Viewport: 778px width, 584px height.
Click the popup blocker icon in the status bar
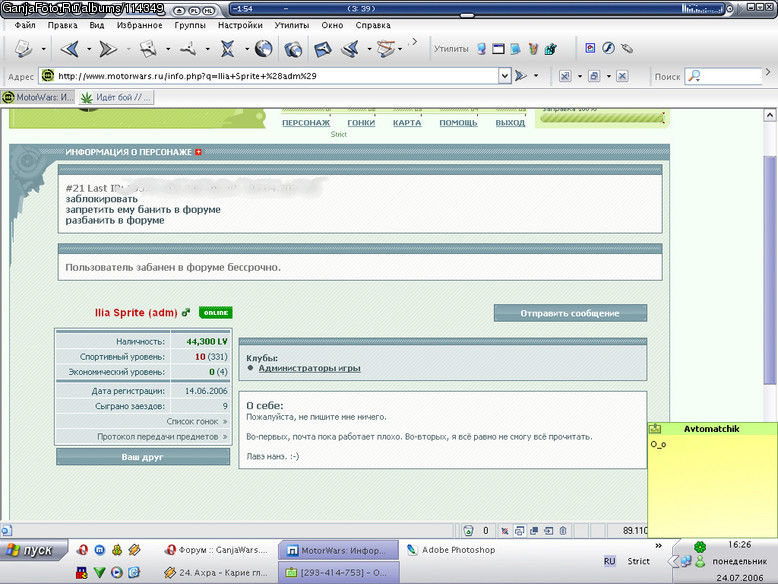point(505,531)
